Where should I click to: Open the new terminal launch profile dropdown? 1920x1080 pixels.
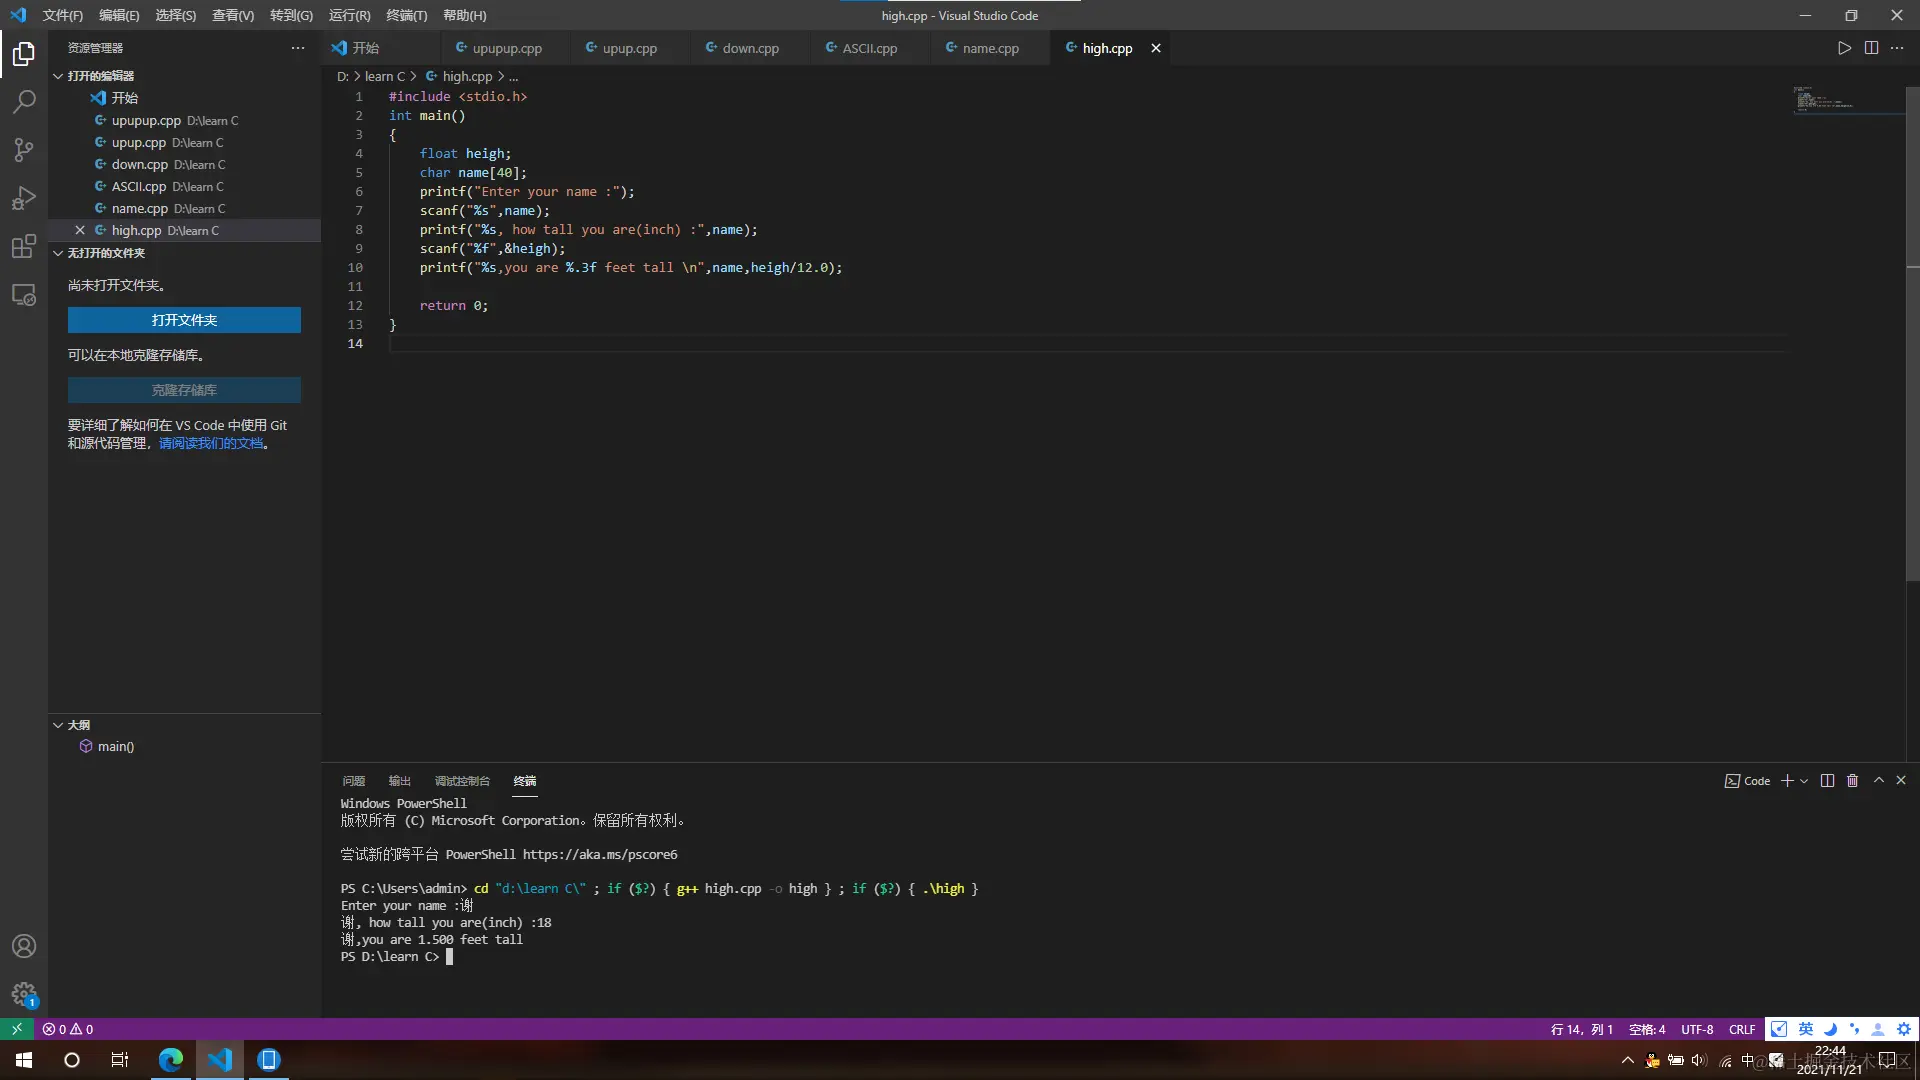1804,781
